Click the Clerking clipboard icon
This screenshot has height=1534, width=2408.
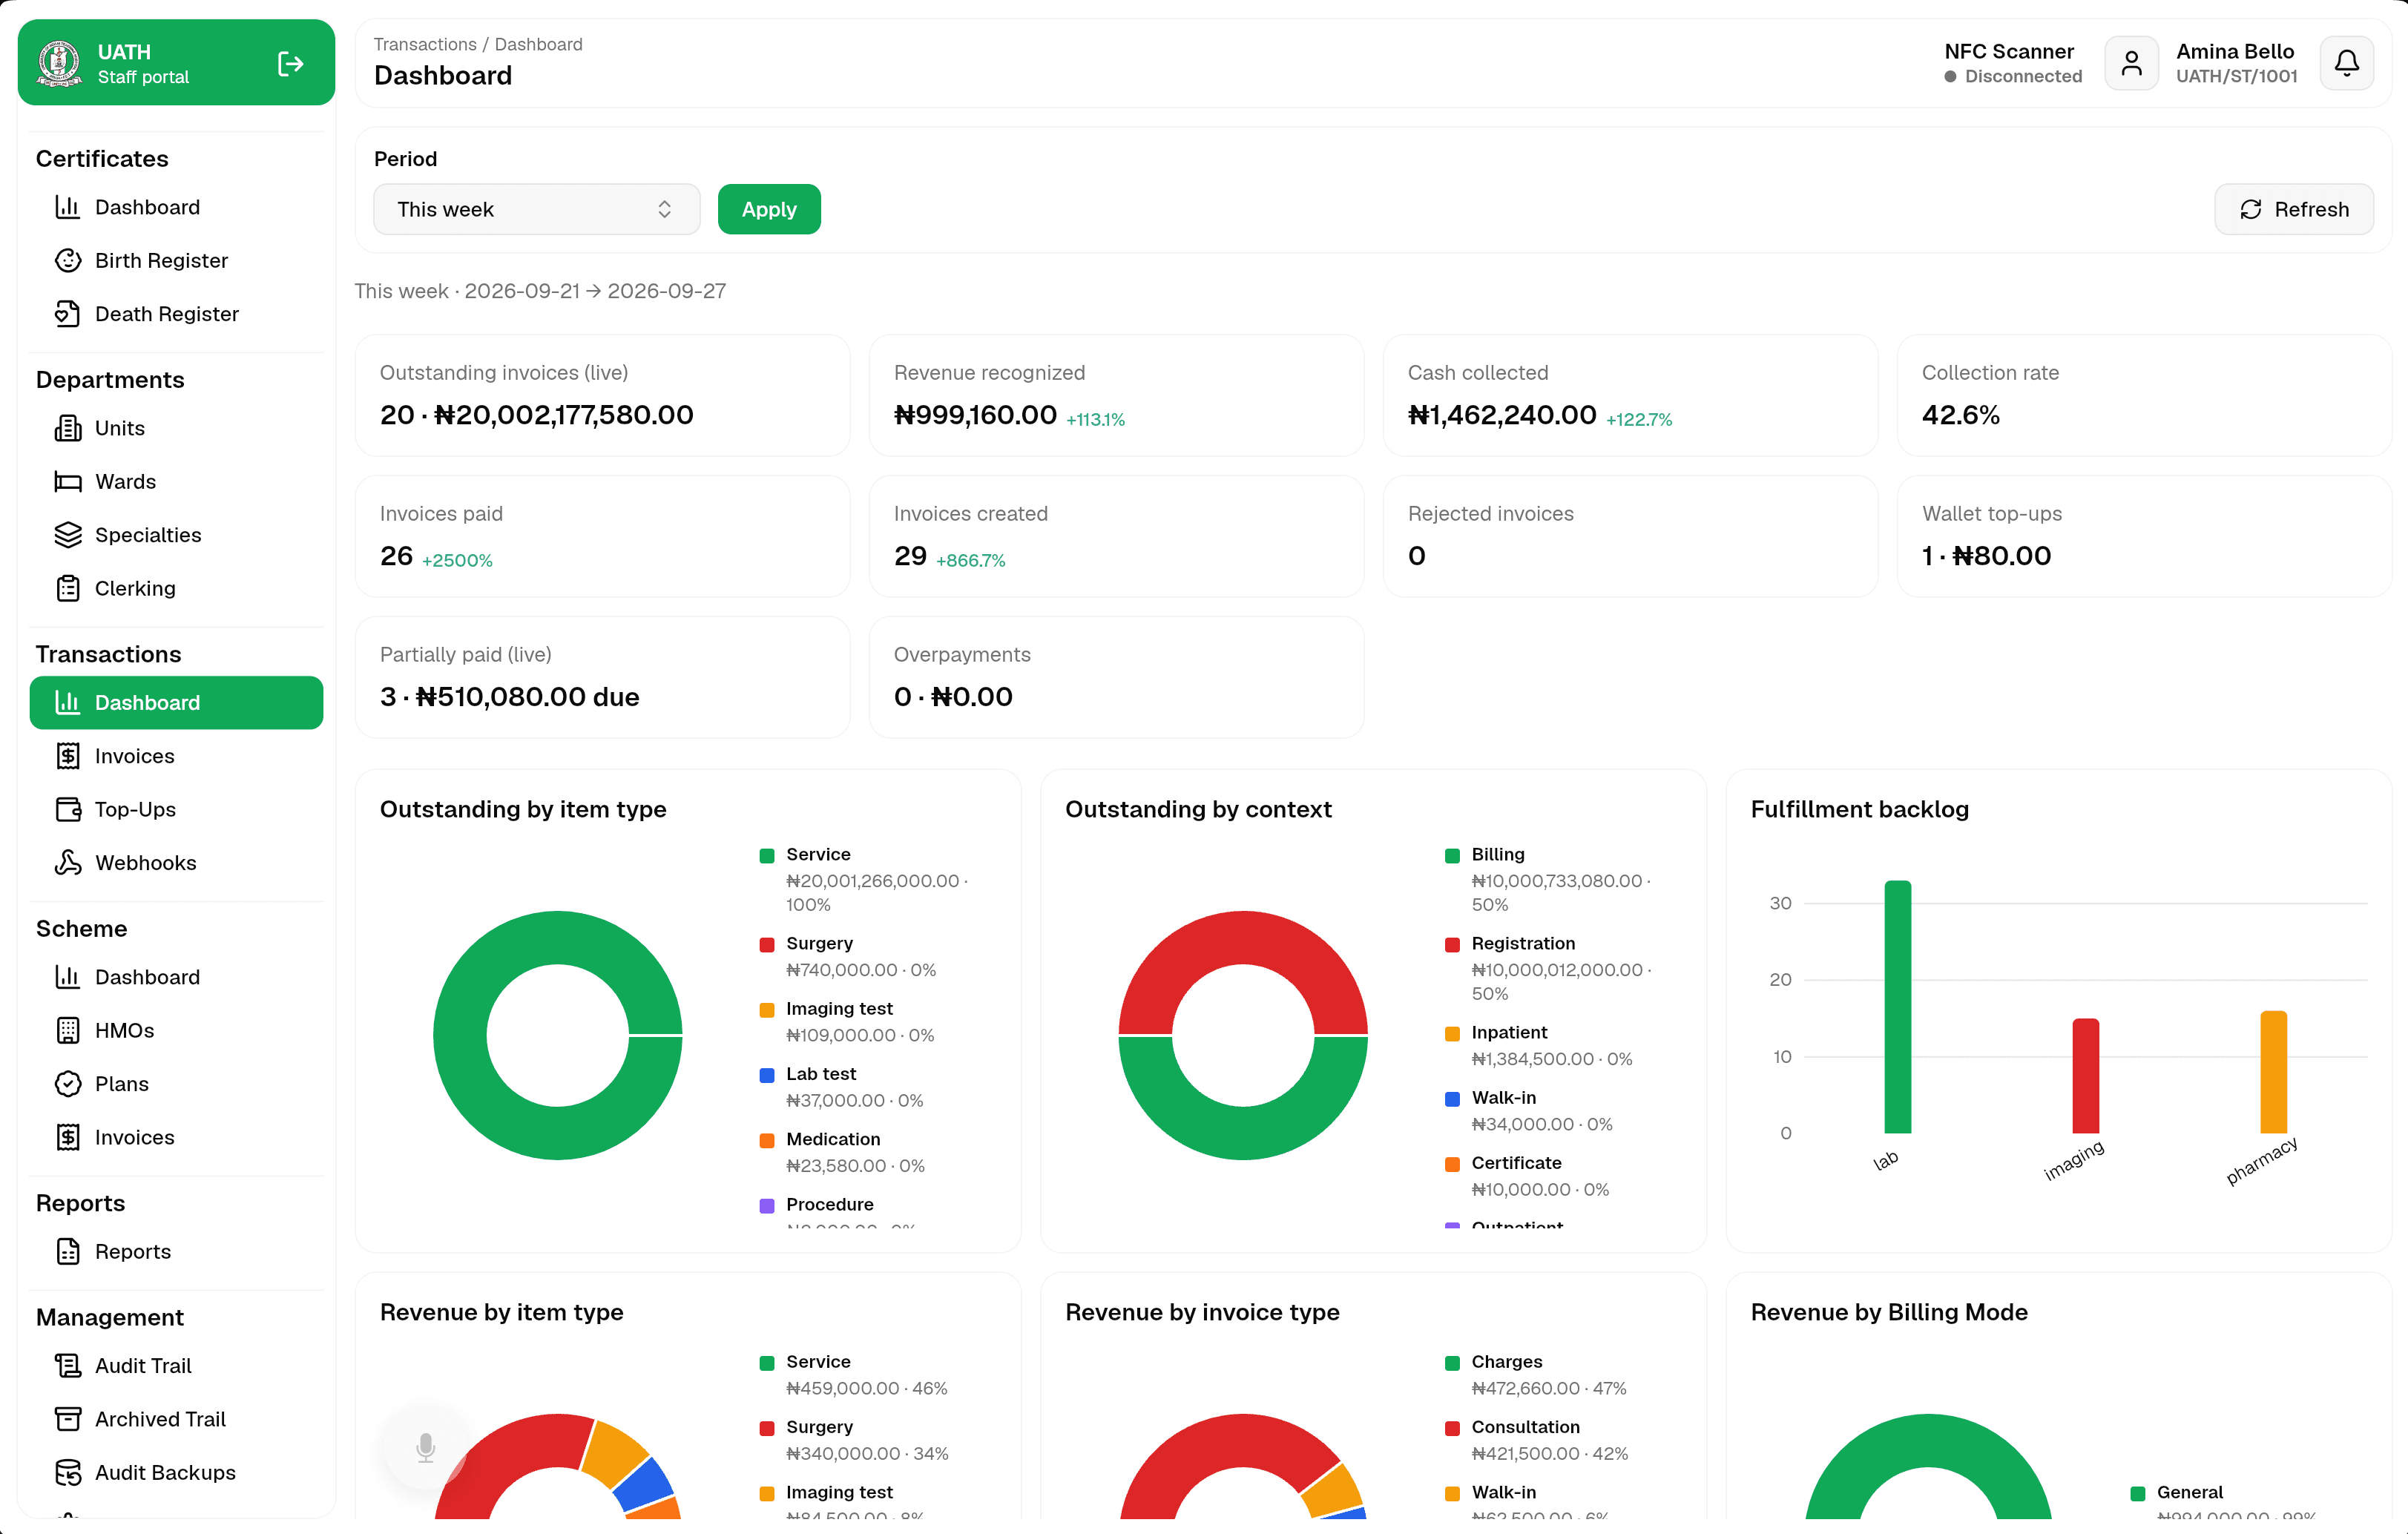point(68,588)
